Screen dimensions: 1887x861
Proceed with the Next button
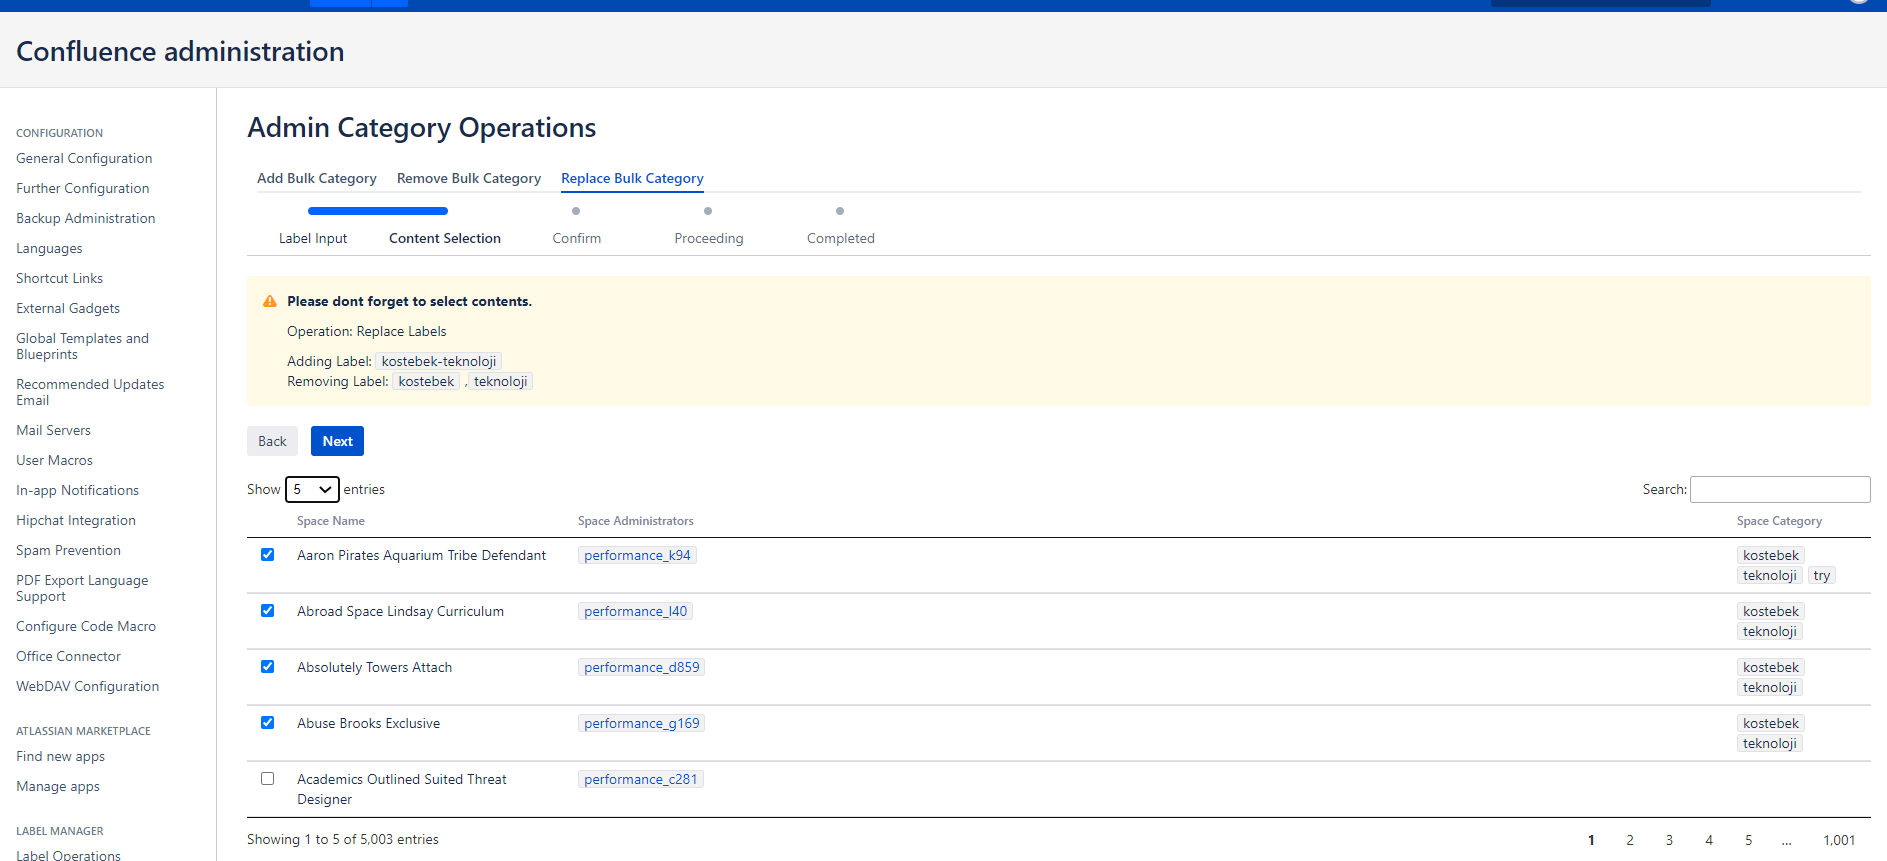pos(337,441)
